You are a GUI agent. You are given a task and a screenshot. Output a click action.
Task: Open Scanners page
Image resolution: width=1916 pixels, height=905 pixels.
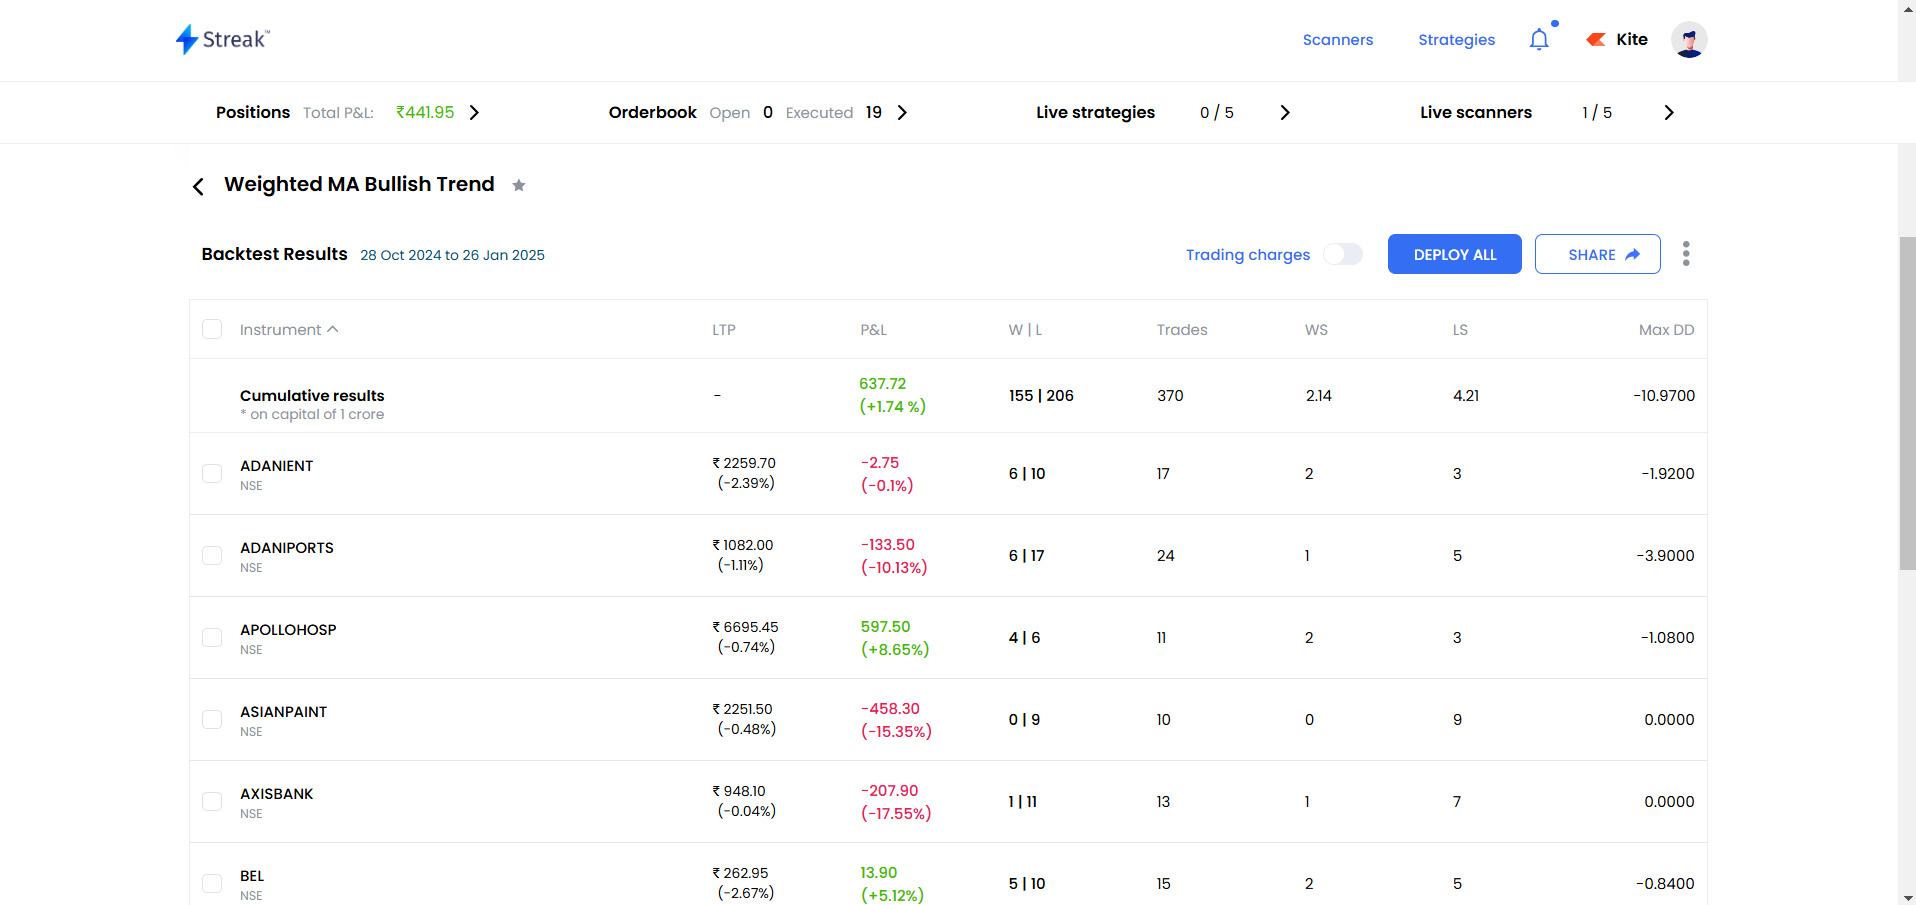pos(1338,40)
